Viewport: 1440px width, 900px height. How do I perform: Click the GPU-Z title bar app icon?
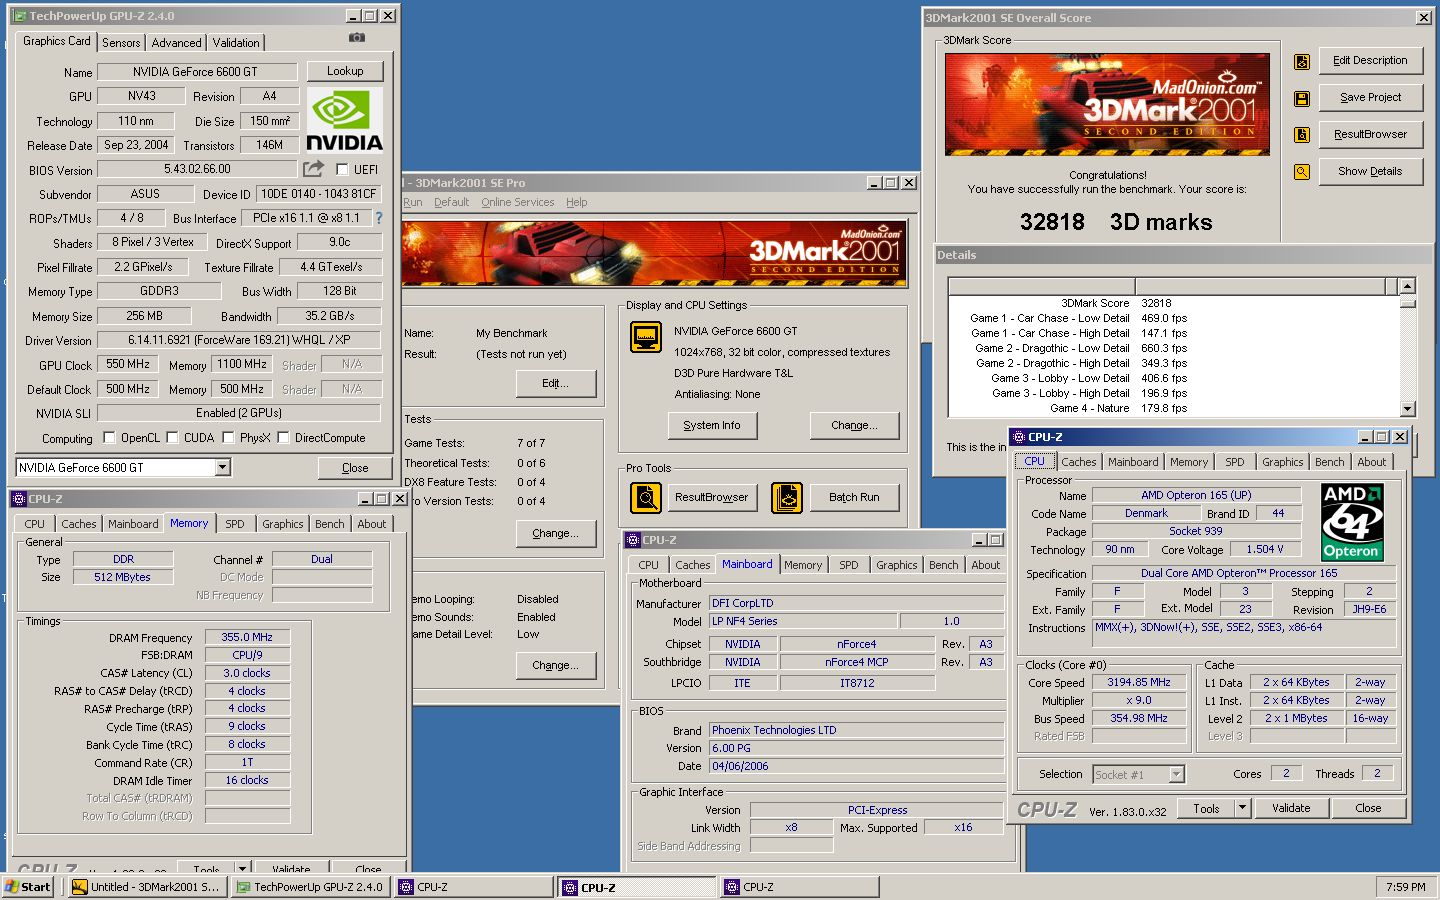pyautogui.click(x=20, y=16)
